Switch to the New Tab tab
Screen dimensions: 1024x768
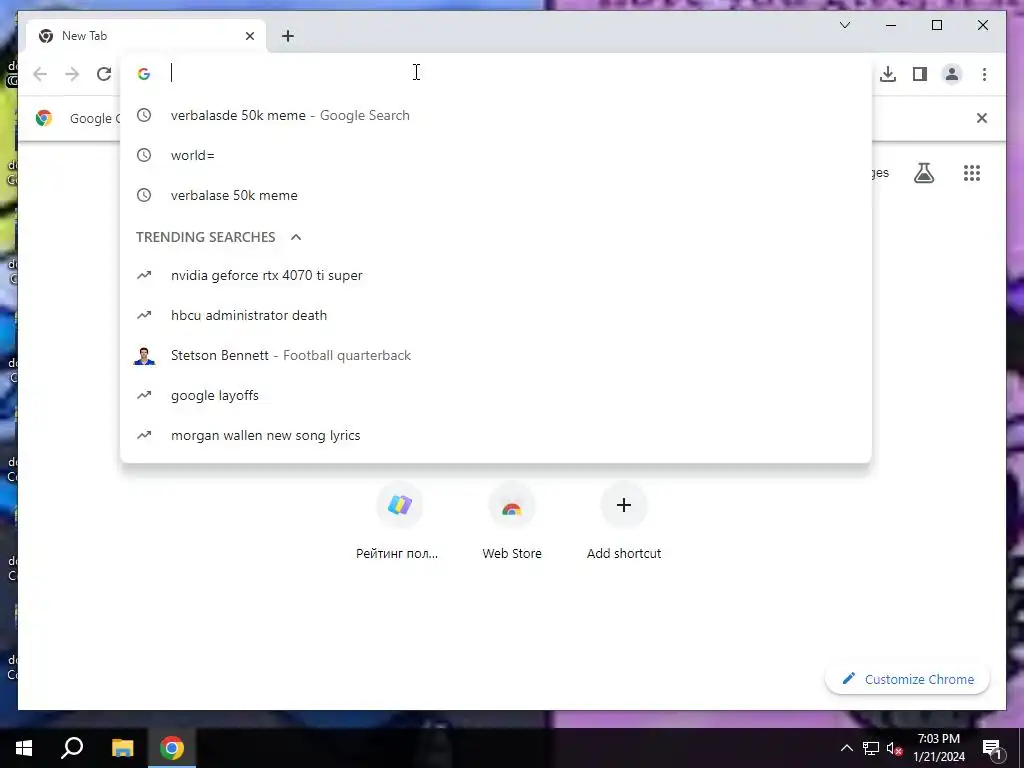point(146,36)
